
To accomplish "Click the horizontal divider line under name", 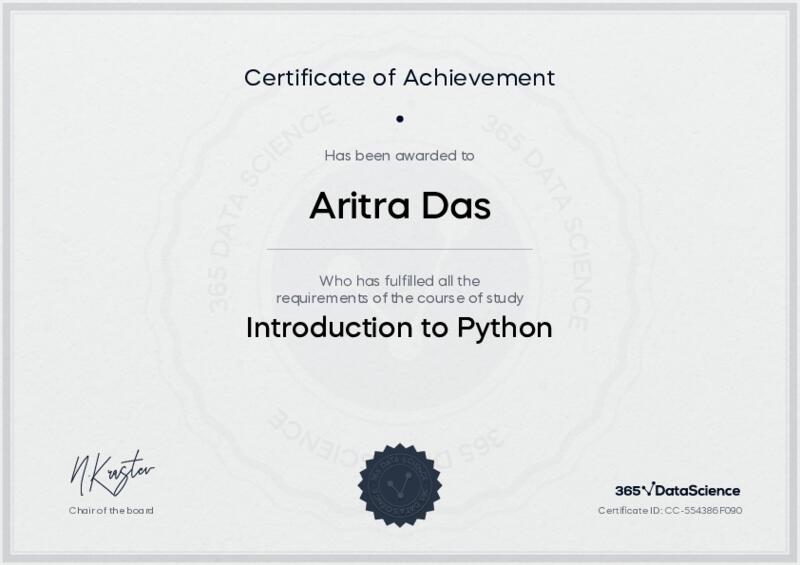I will pyautogui.click(x=400, y=249).
